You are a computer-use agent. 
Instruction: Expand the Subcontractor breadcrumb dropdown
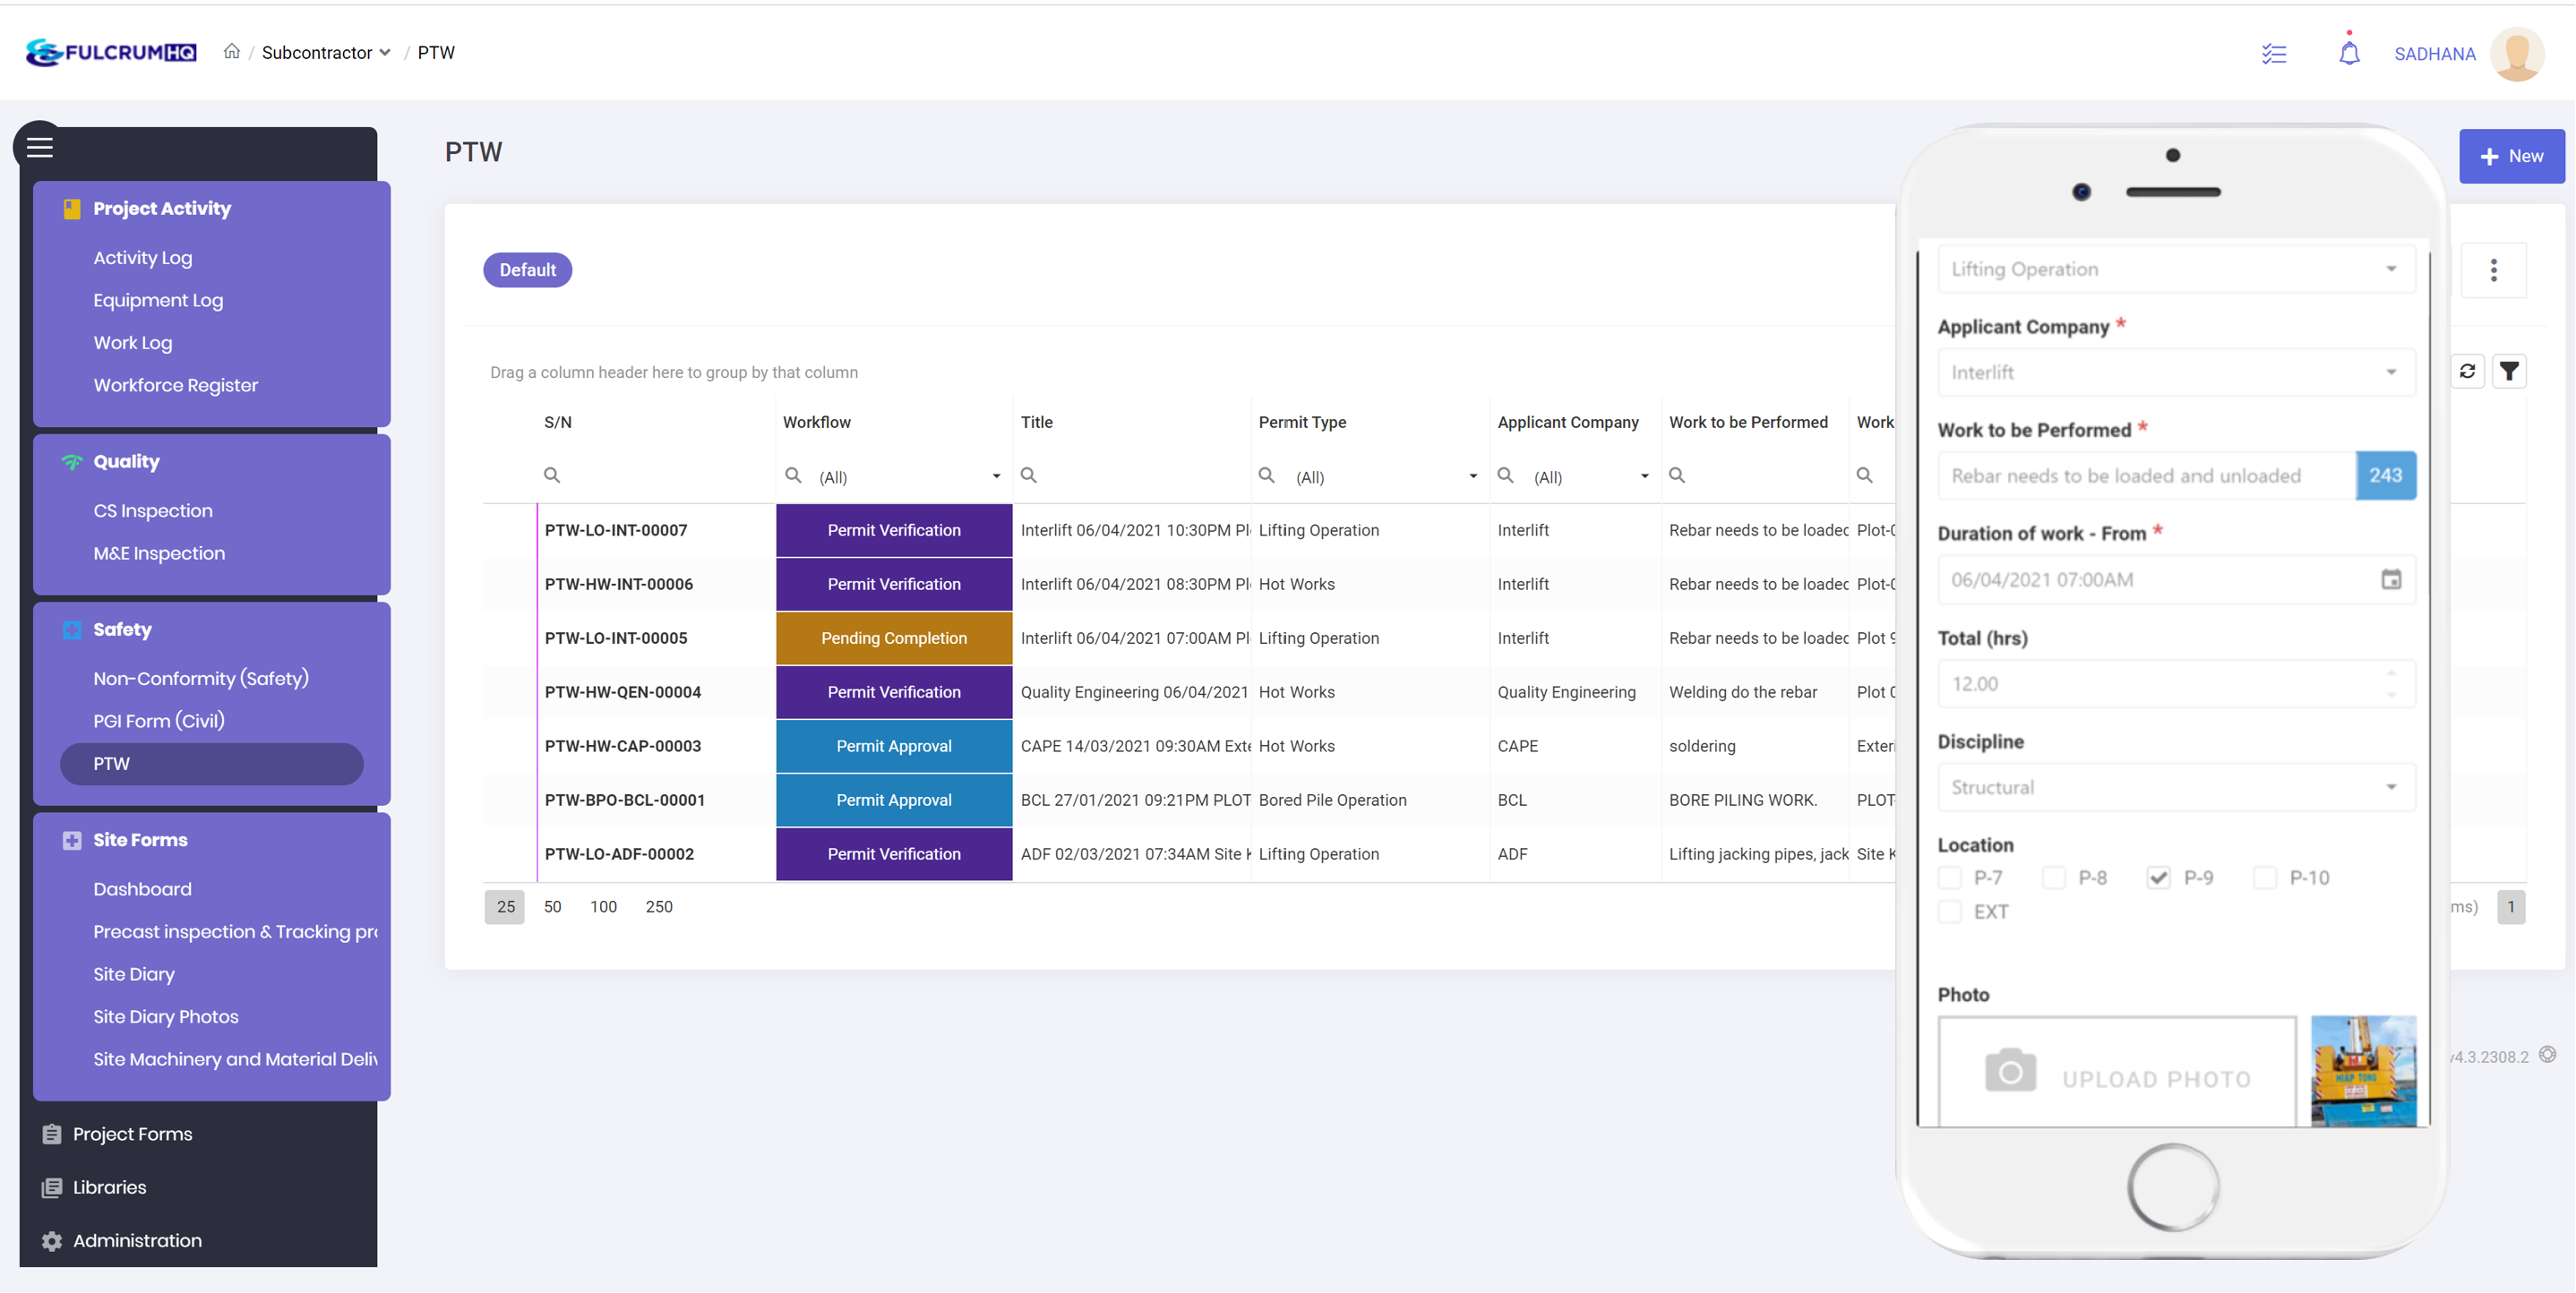coord(326,52)
